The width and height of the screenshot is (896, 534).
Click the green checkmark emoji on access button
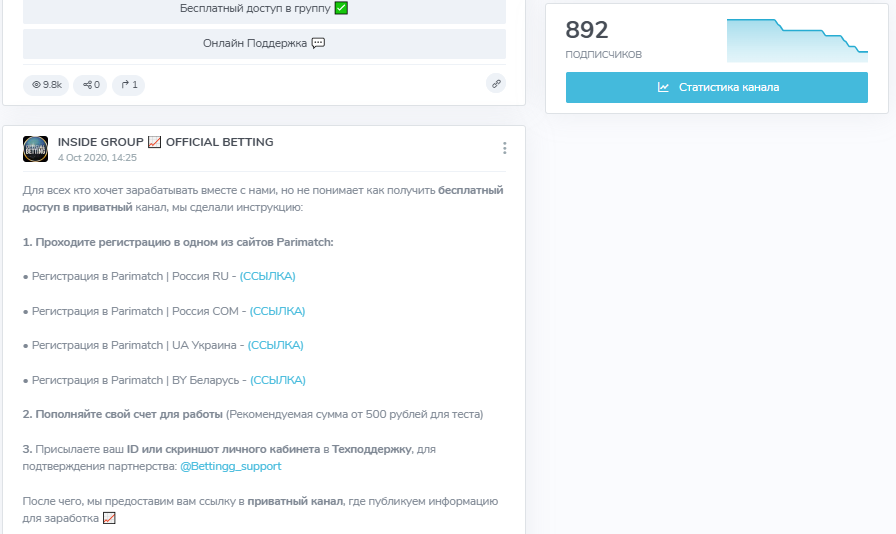click(342, 8)
